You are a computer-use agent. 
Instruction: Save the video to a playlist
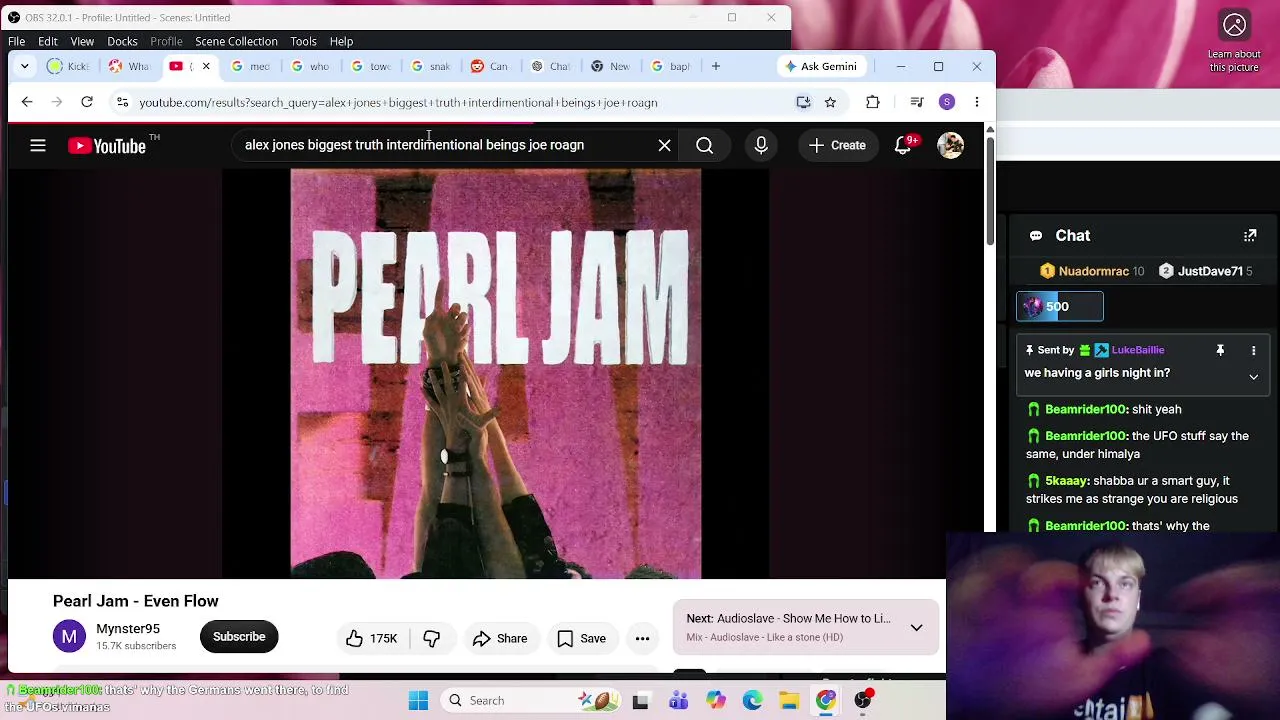(581, 638)
